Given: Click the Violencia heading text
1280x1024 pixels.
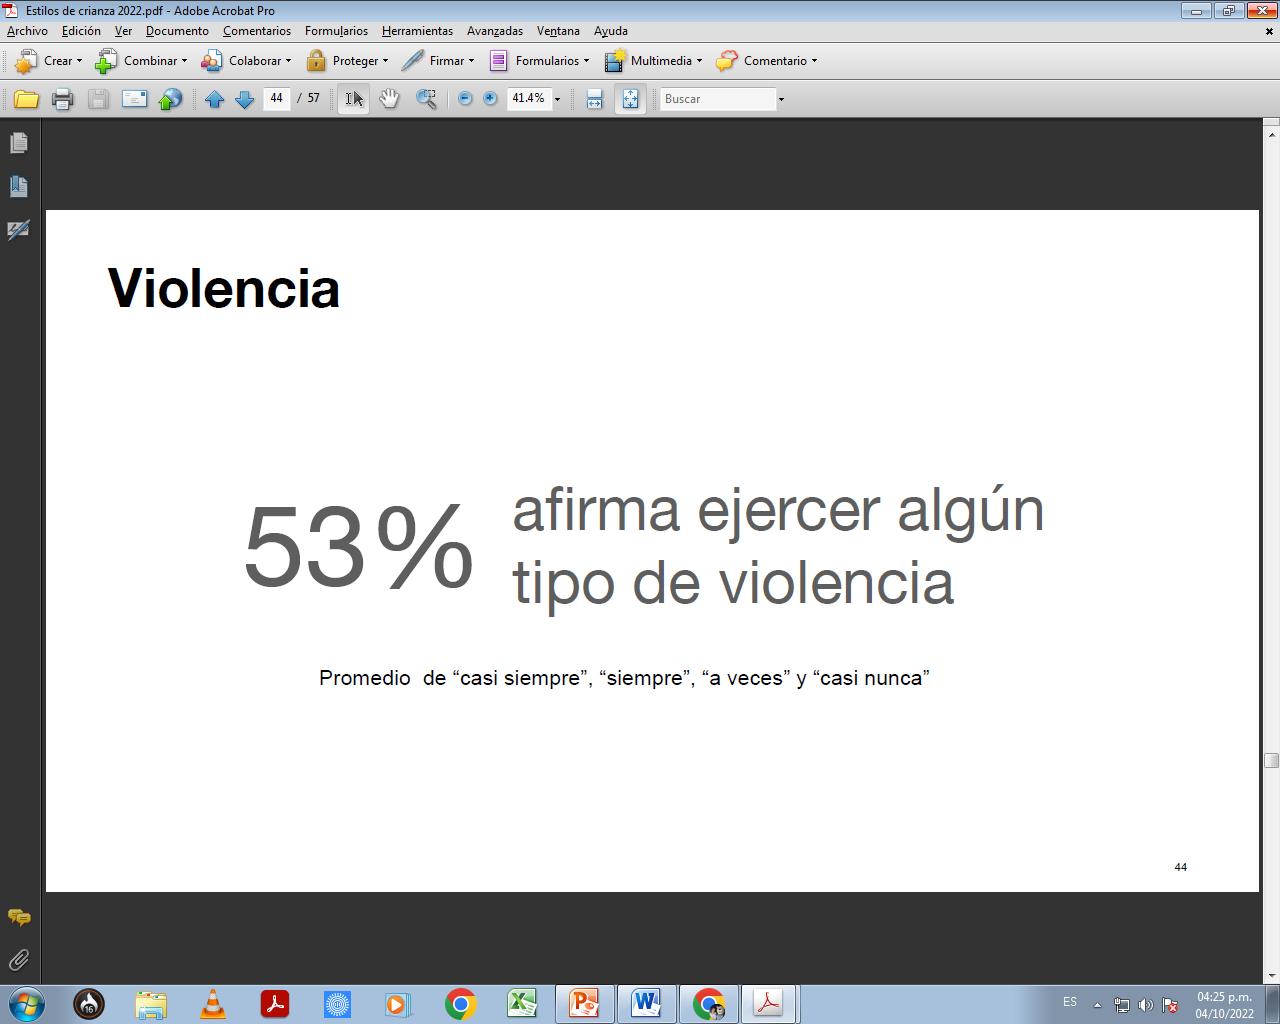Looking at the screenshot, I should pyautogui.click(x=224, y=288).
